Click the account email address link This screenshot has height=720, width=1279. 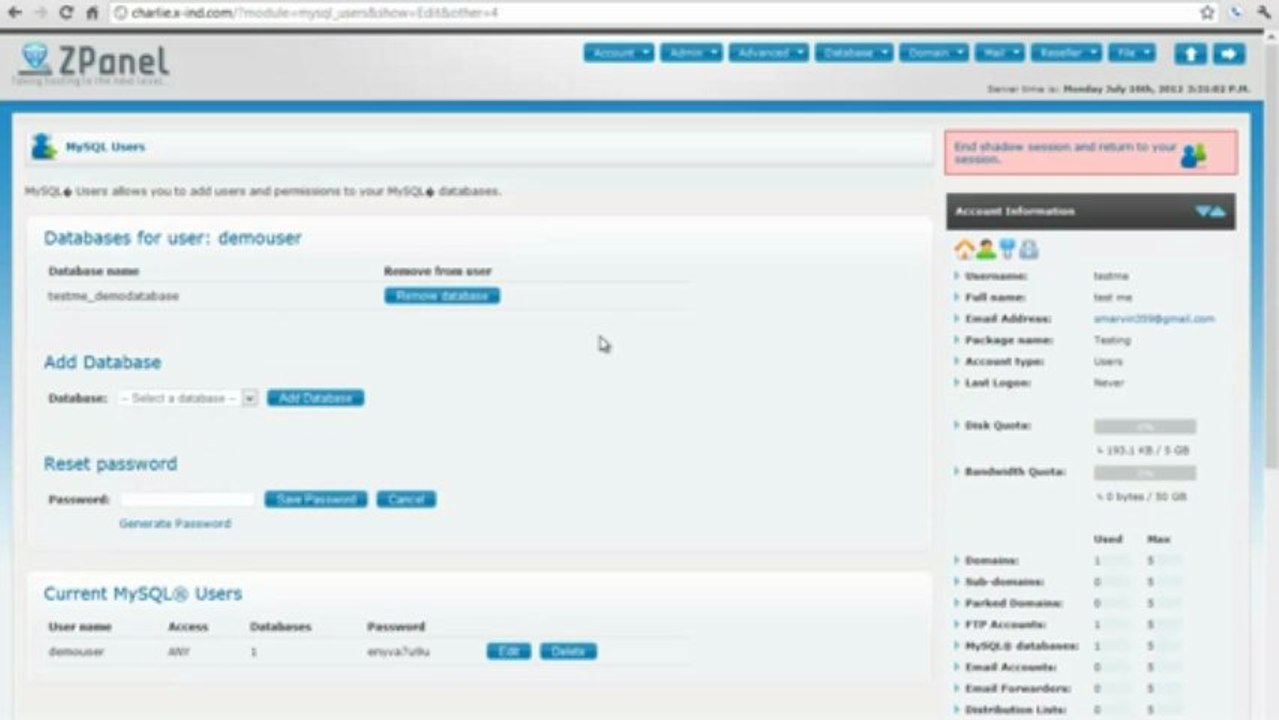click(1154, 319)
